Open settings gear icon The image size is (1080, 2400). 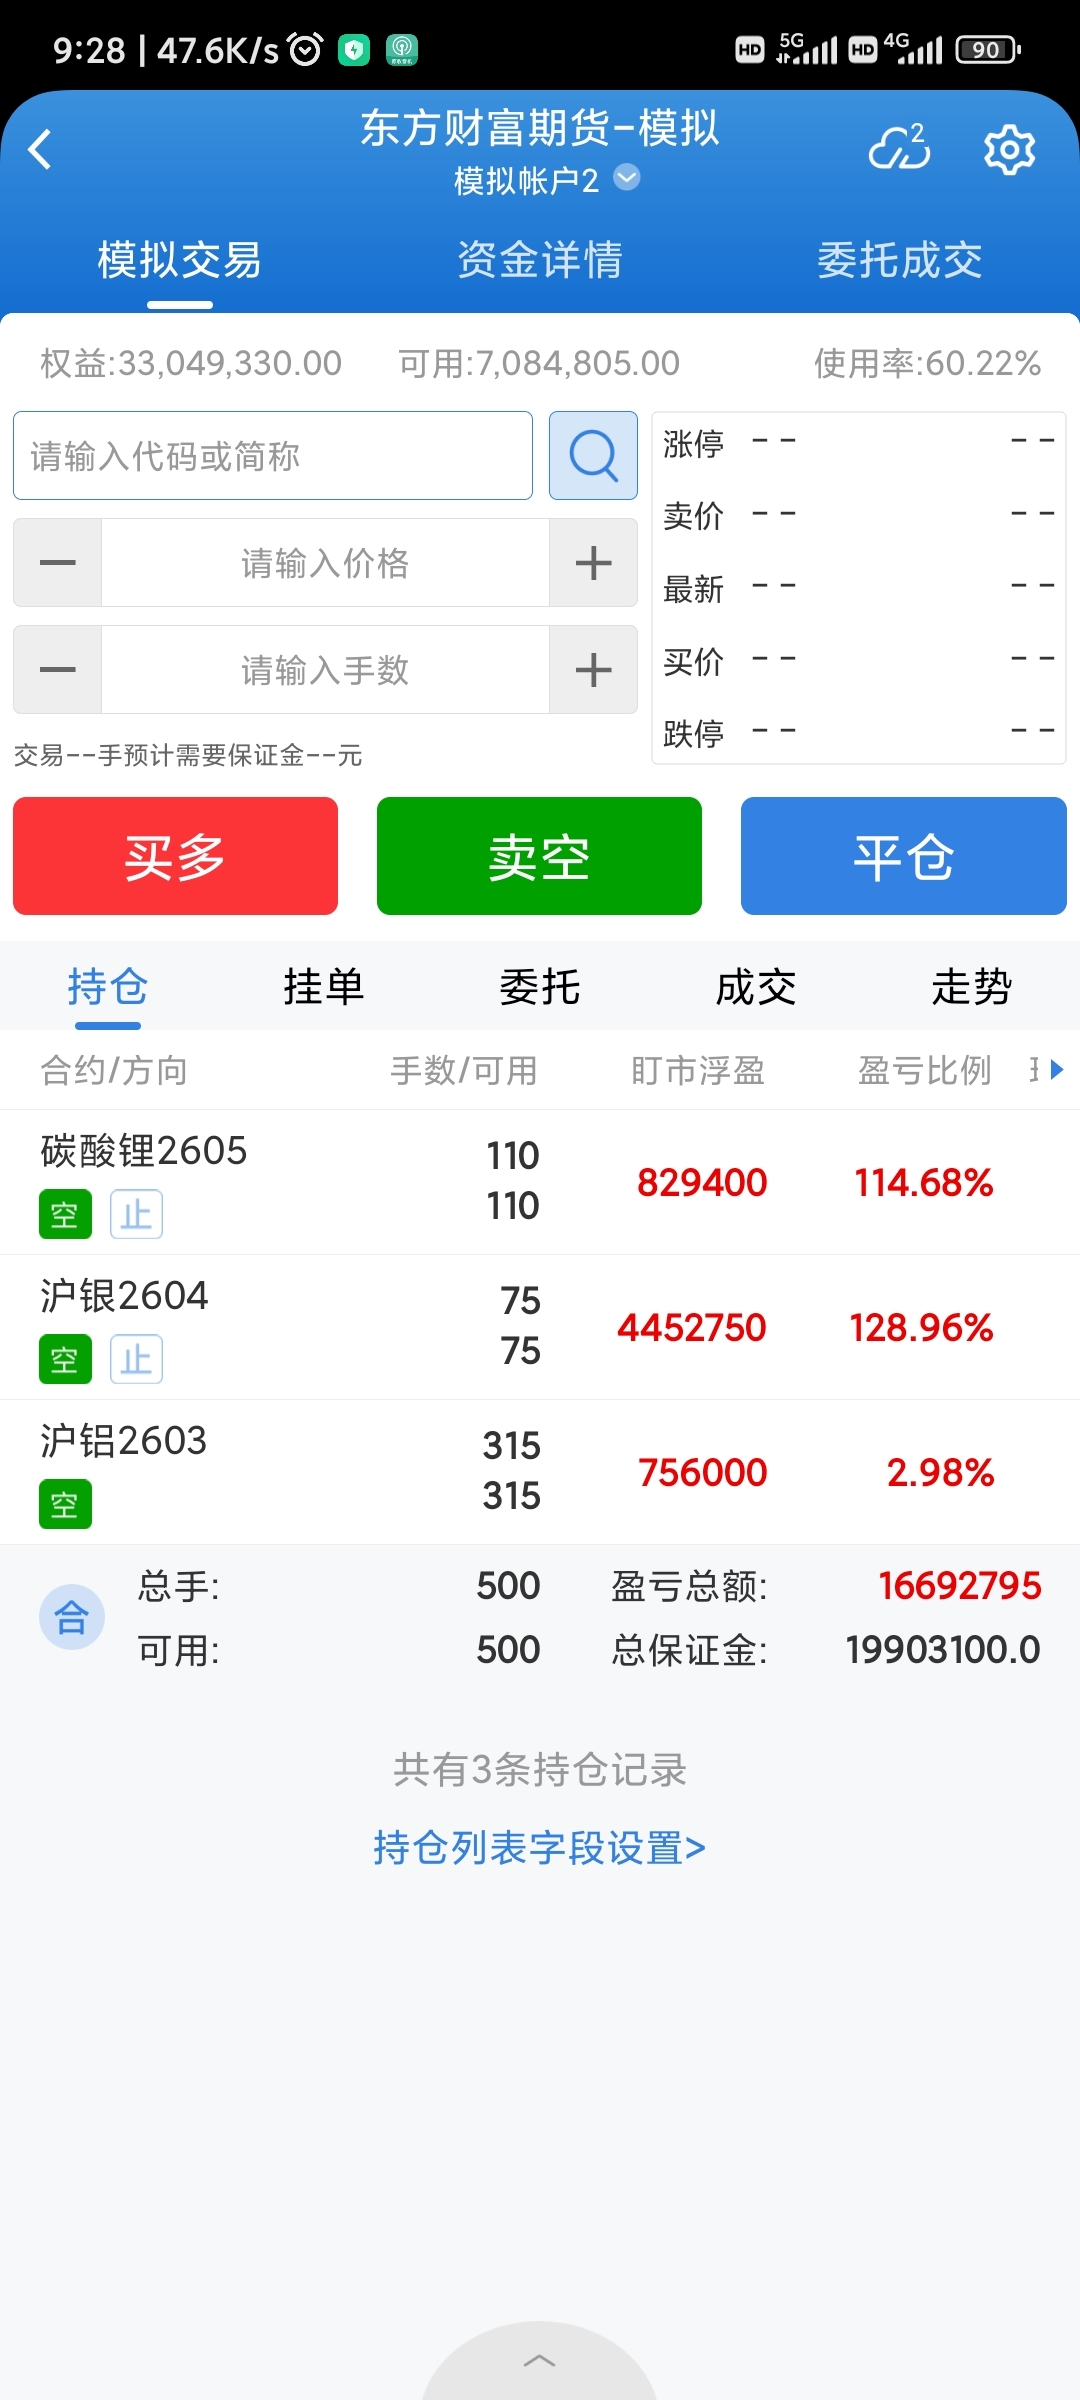click(1009, 150)
